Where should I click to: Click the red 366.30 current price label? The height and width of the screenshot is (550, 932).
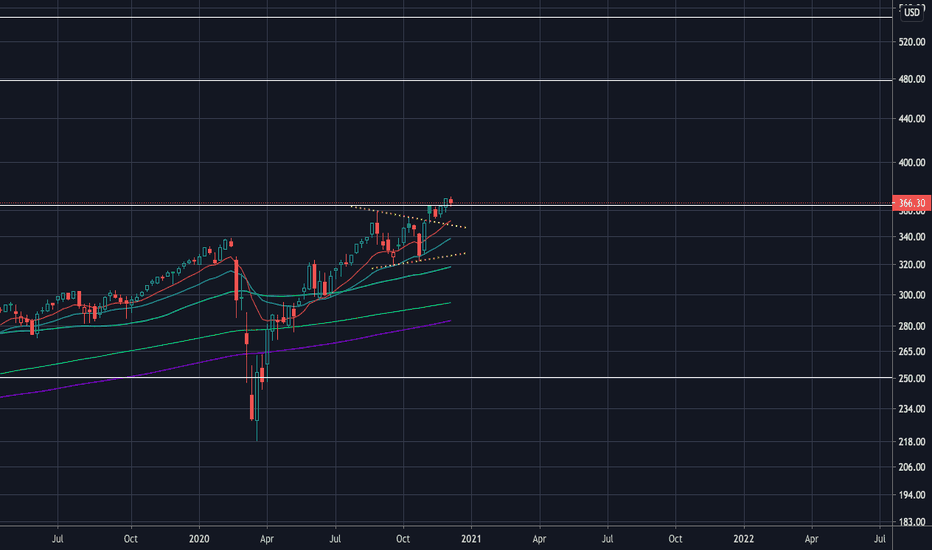(911, 203)
